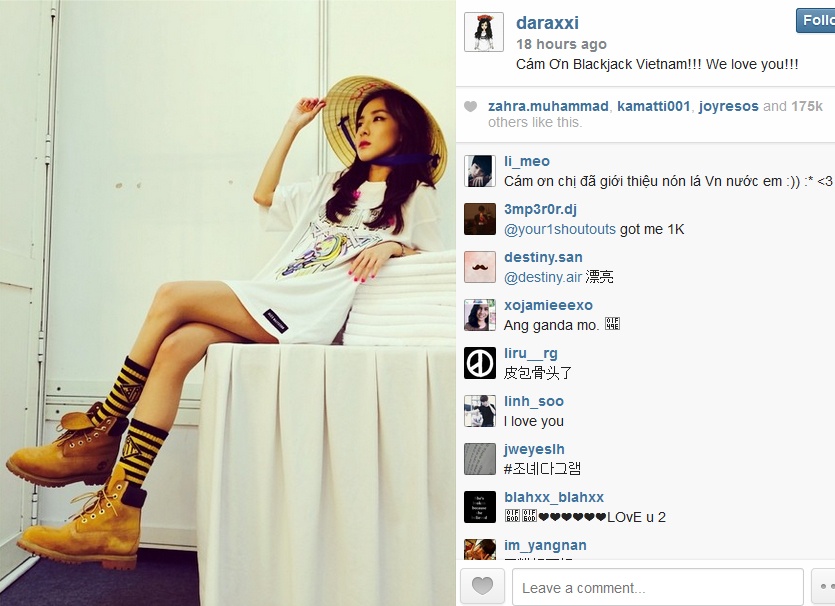Click the main post photo

click(227, 303)
